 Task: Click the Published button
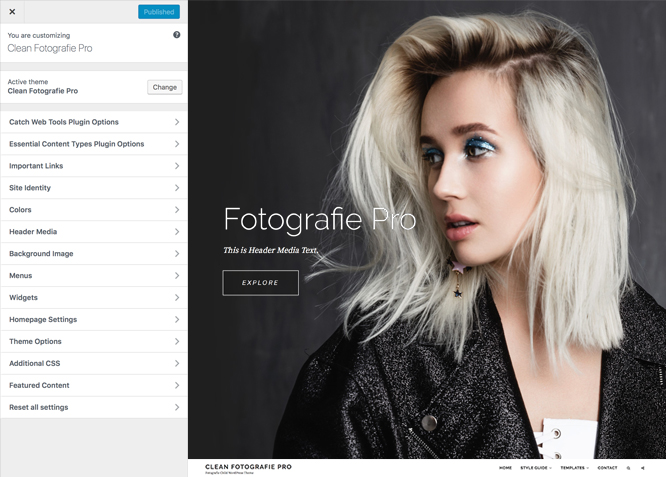tap(159, 12)
